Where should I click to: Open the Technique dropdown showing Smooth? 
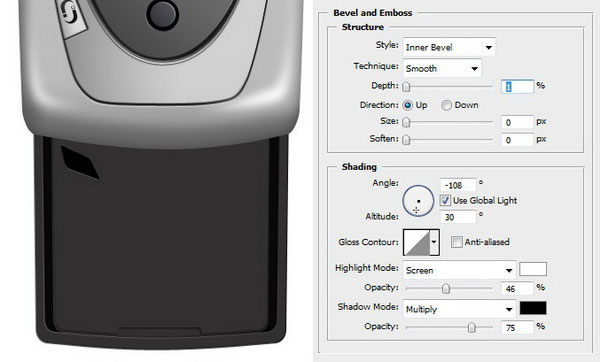click(442, 68)
